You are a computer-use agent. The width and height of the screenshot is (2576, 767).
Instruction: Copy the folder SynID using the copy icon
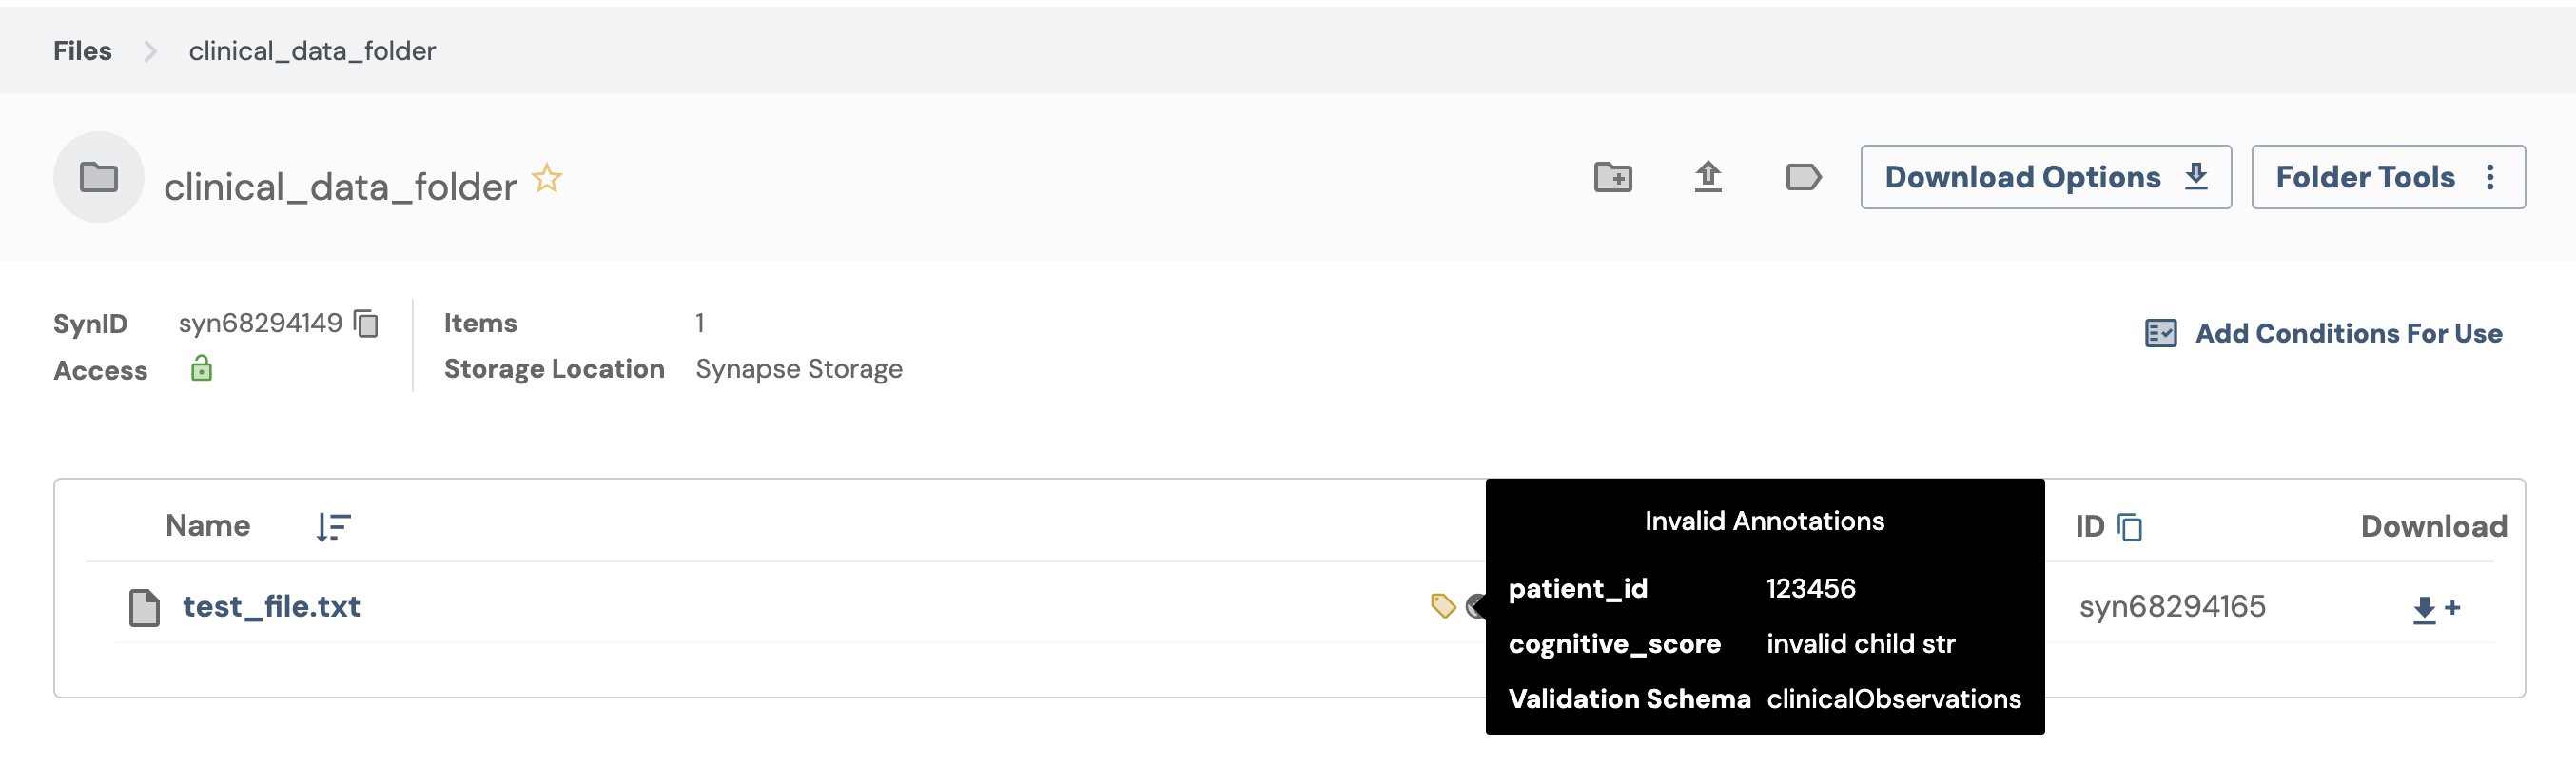click(x=366, y=324)
